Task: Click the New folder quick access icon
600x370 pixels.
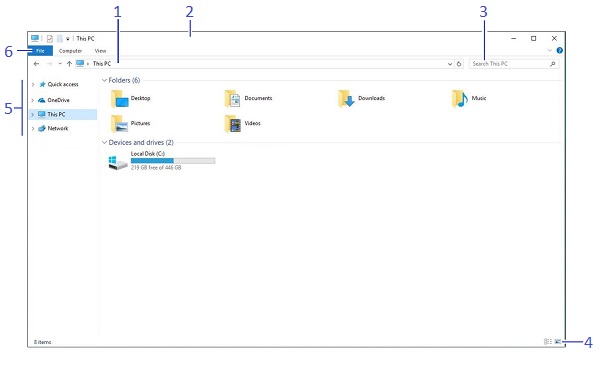Action: pyautogui.click(x=59, y=39)
